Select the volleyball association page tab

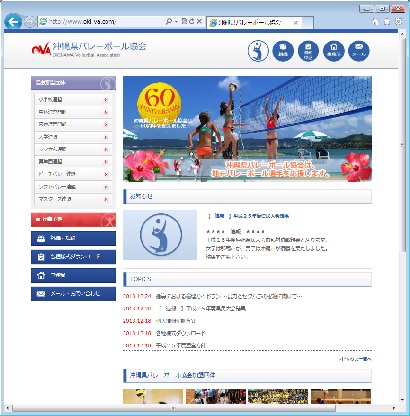(x=253, y=23)
